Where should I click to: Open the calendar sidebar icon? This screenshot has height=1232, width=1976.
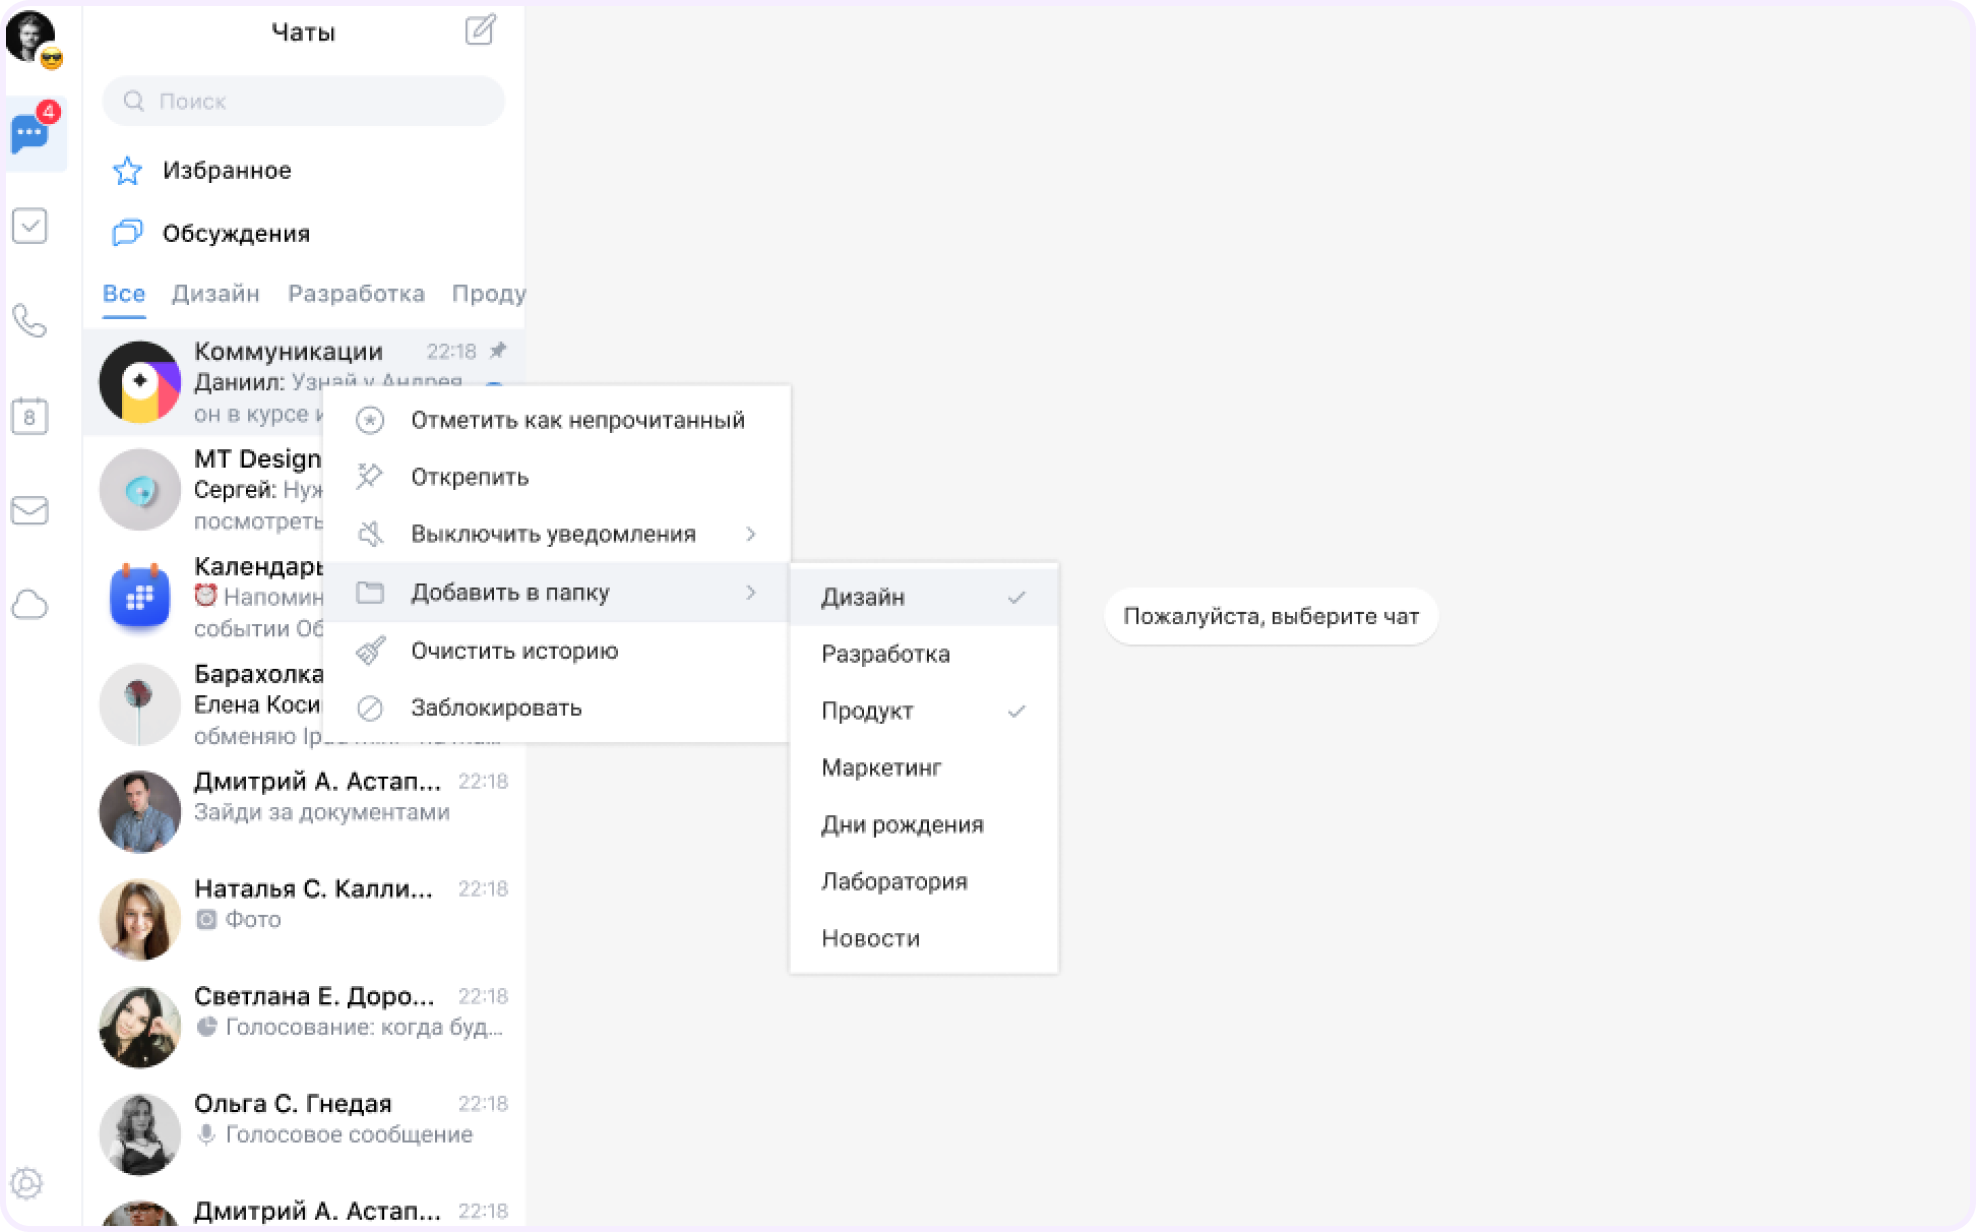(x=30, y=416)
